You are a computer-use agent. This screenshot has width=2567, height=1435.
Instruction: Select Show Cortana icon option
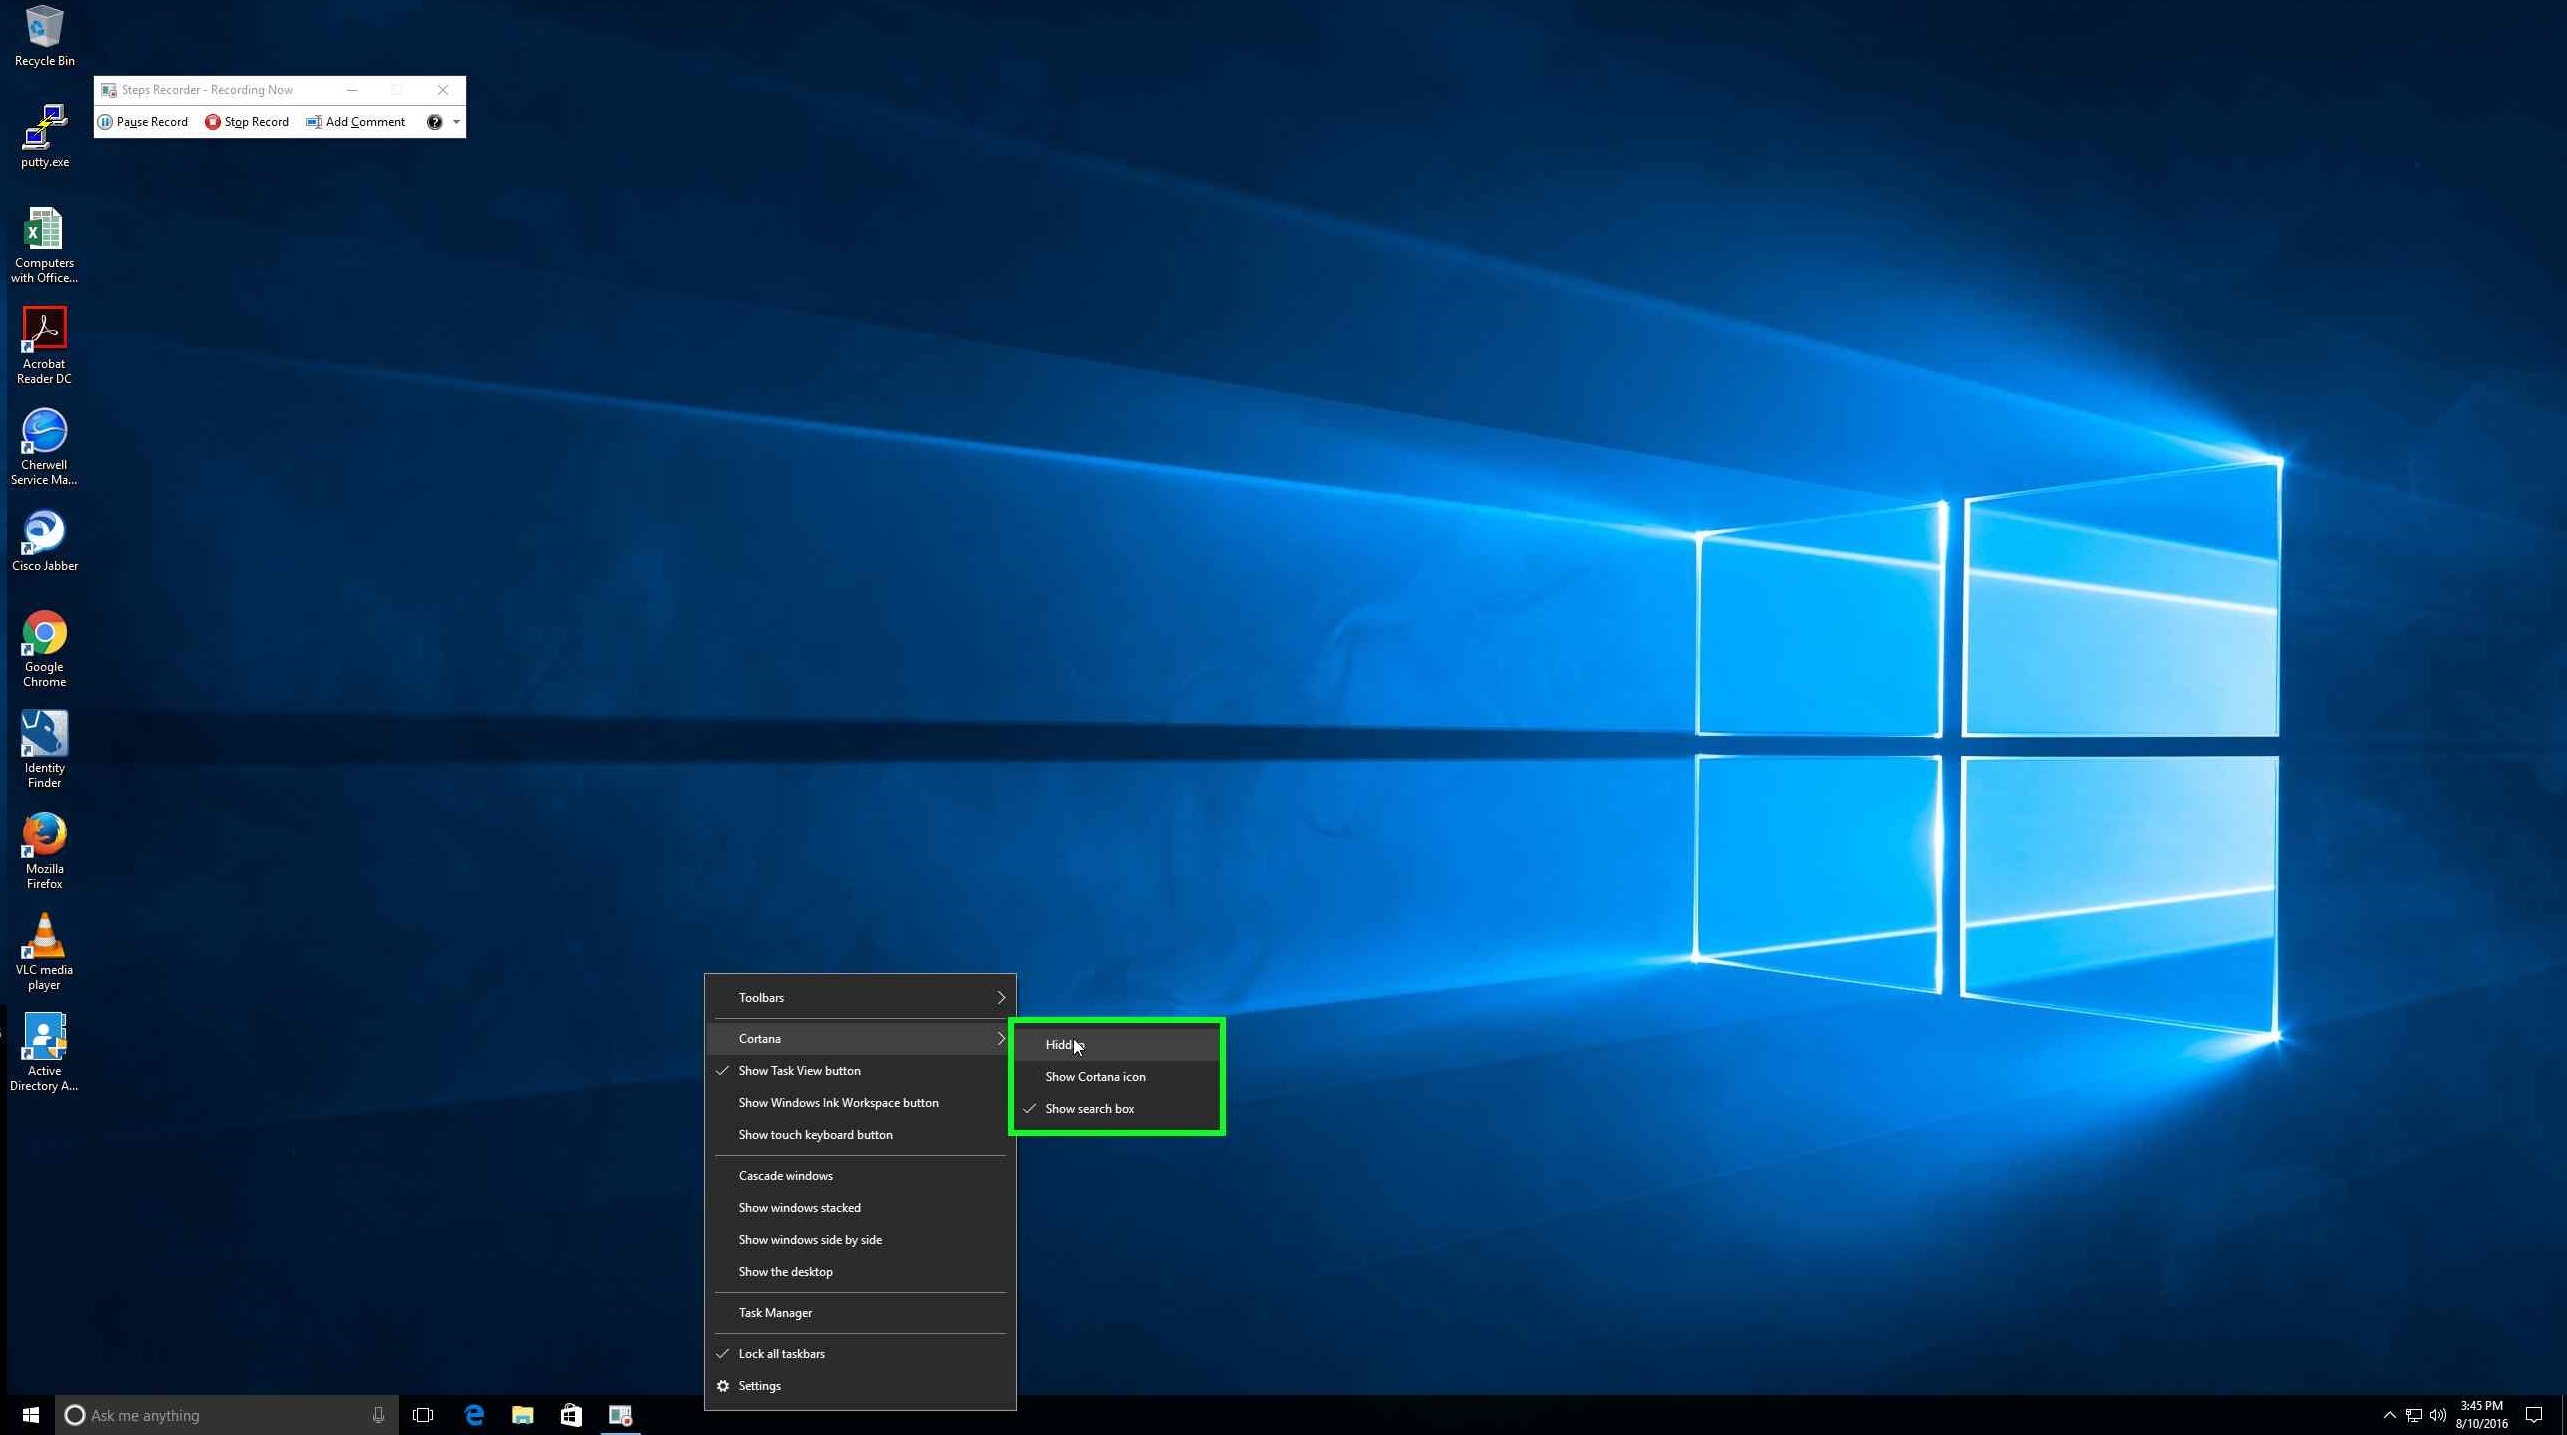click(x=1093, y=1075)
